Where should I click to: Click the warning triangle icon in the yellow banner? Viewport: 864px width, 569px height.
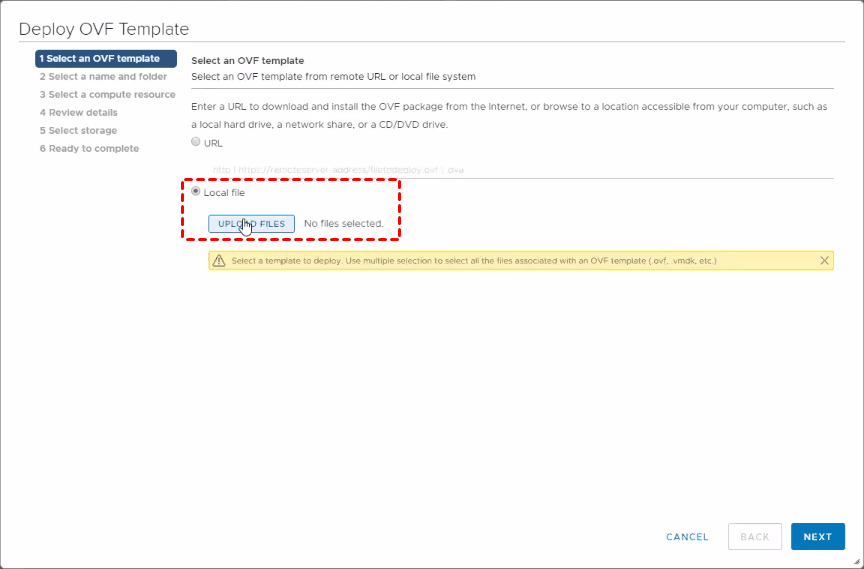(x=219, y=261)
